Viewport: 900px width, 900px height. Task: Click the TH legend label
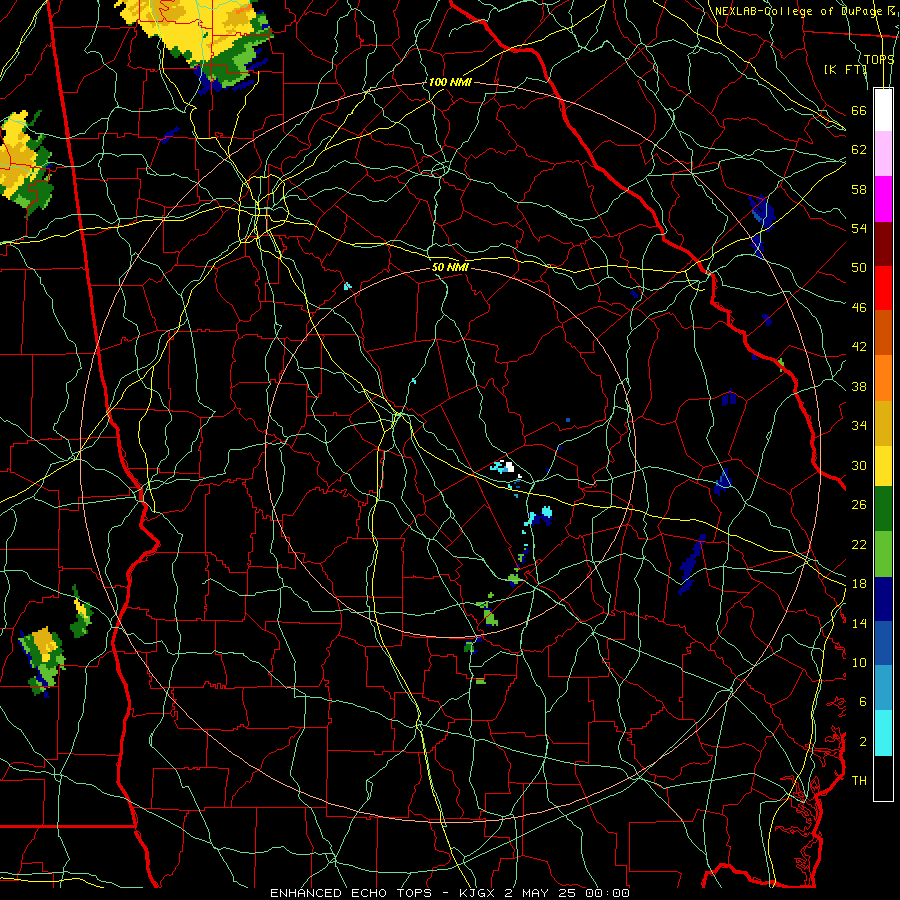[x=859, y=781]
